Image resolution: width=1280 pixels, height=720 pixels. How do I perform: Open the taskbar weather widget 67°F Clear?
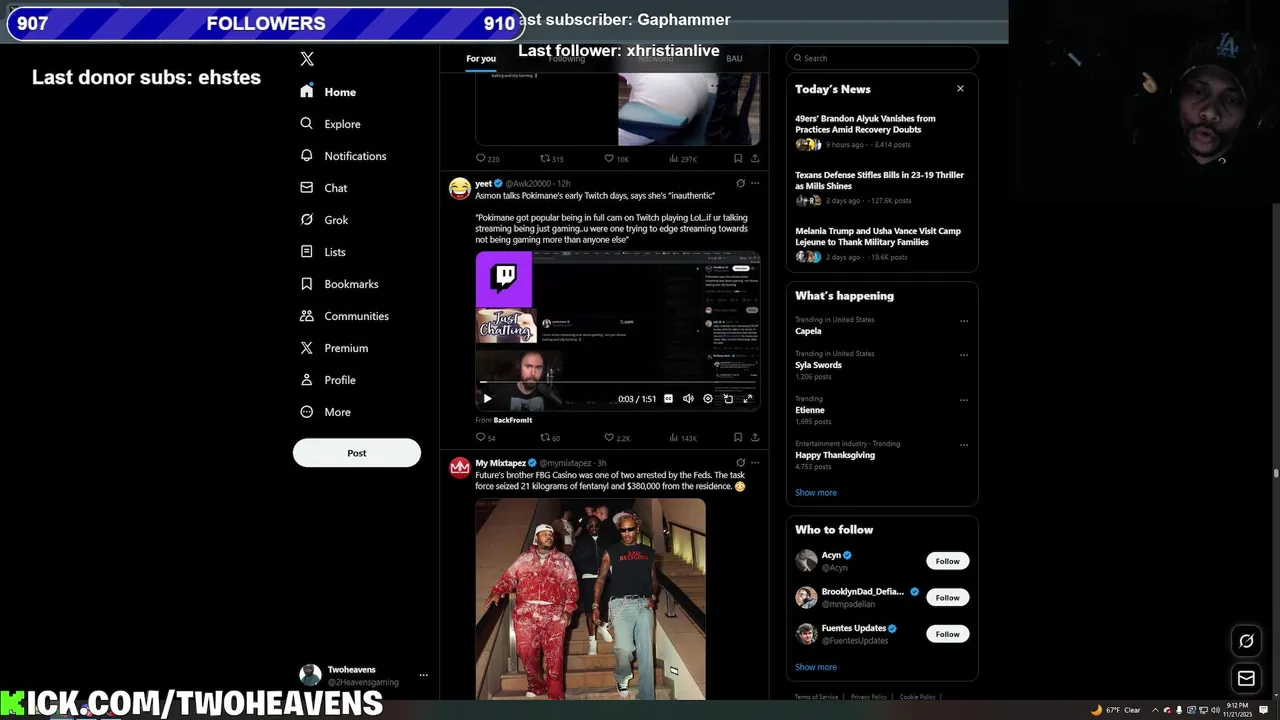(1116, 710)
